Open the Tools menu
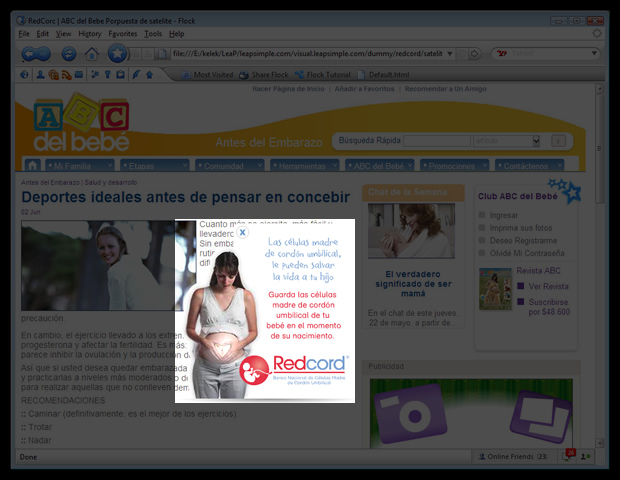The width and height of the screenshot is (620, 480). pyautogui.click(x=153, y=33)
